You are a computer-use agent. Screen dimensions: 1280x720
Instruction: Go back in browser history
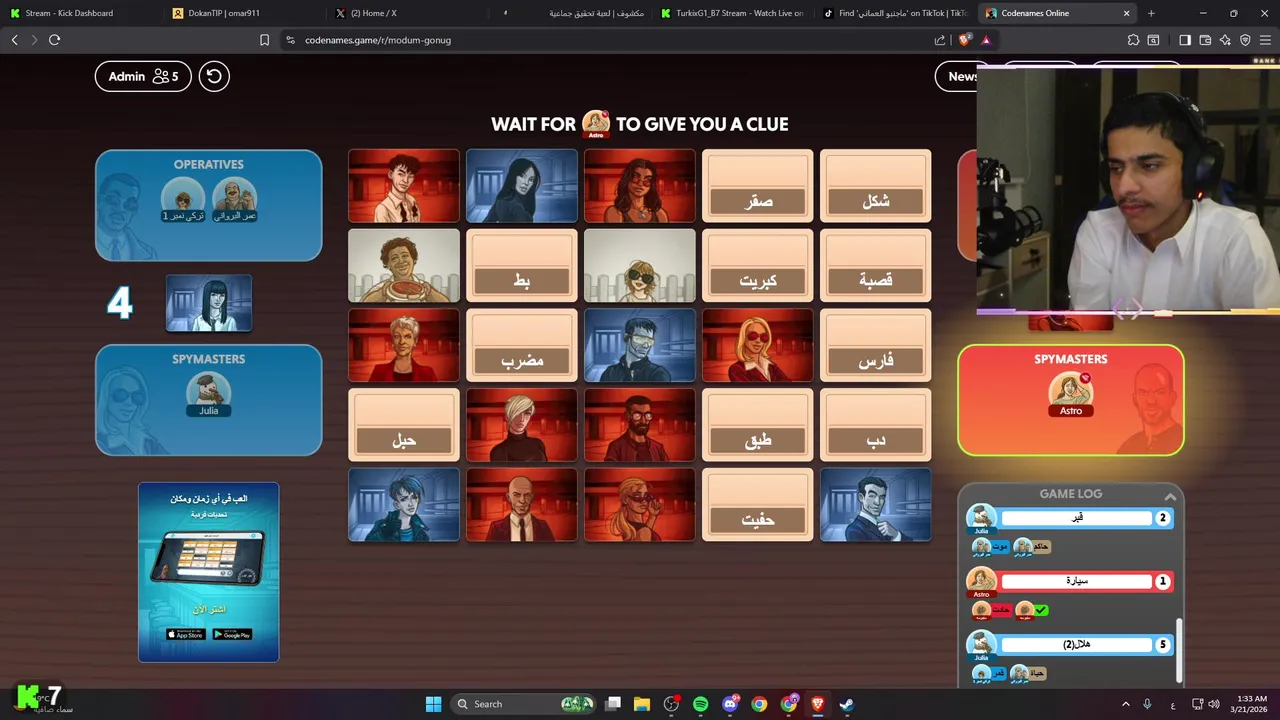(15, 40)
